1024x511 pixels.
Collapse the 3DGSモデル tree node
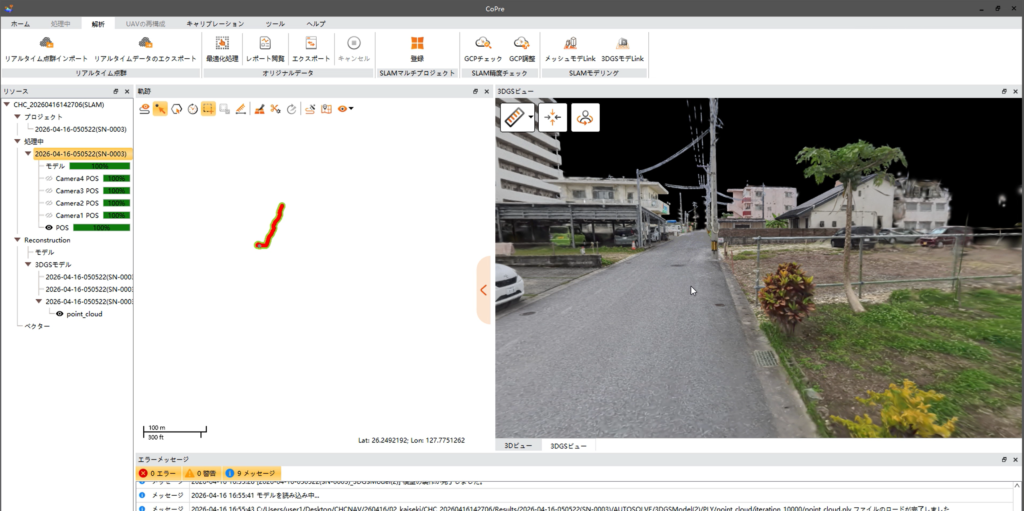[x=28, y=265]
